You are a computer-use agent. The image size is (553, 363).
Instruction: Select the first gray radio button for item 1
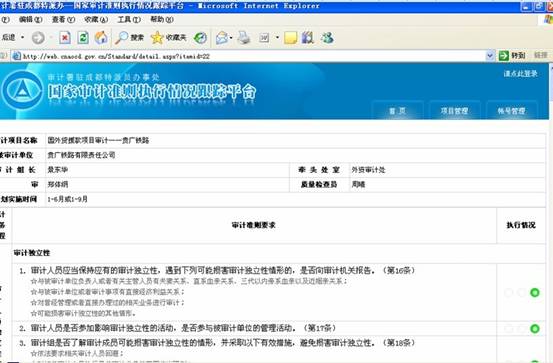click(508, 292)
